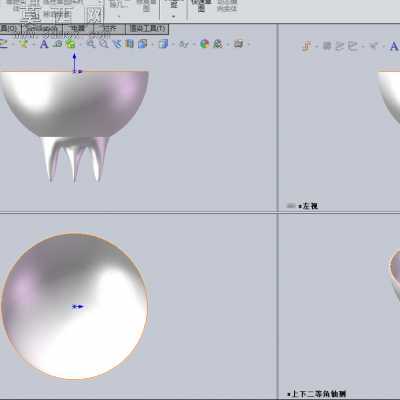
Task: Click the green icon right of the A icon
Action: 70,44
